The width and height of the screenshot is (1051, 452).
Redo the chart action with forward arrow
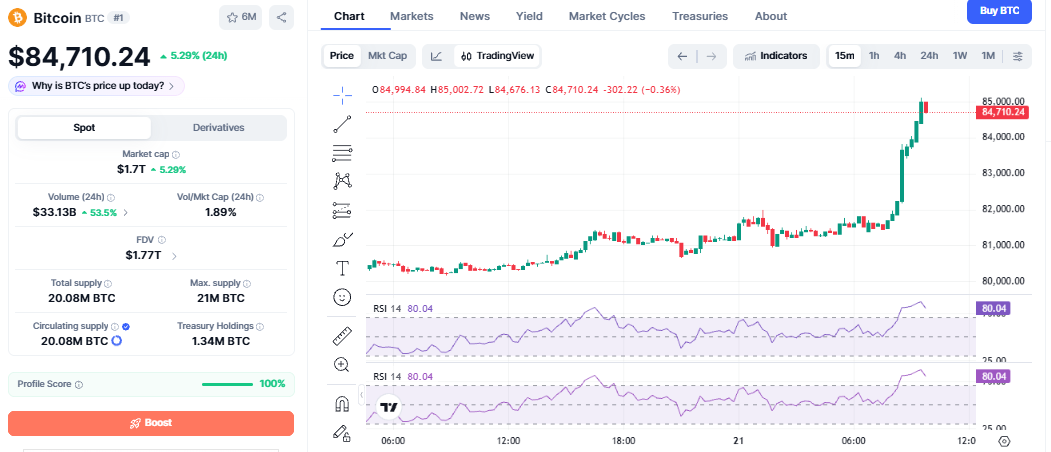coord(712,56)
